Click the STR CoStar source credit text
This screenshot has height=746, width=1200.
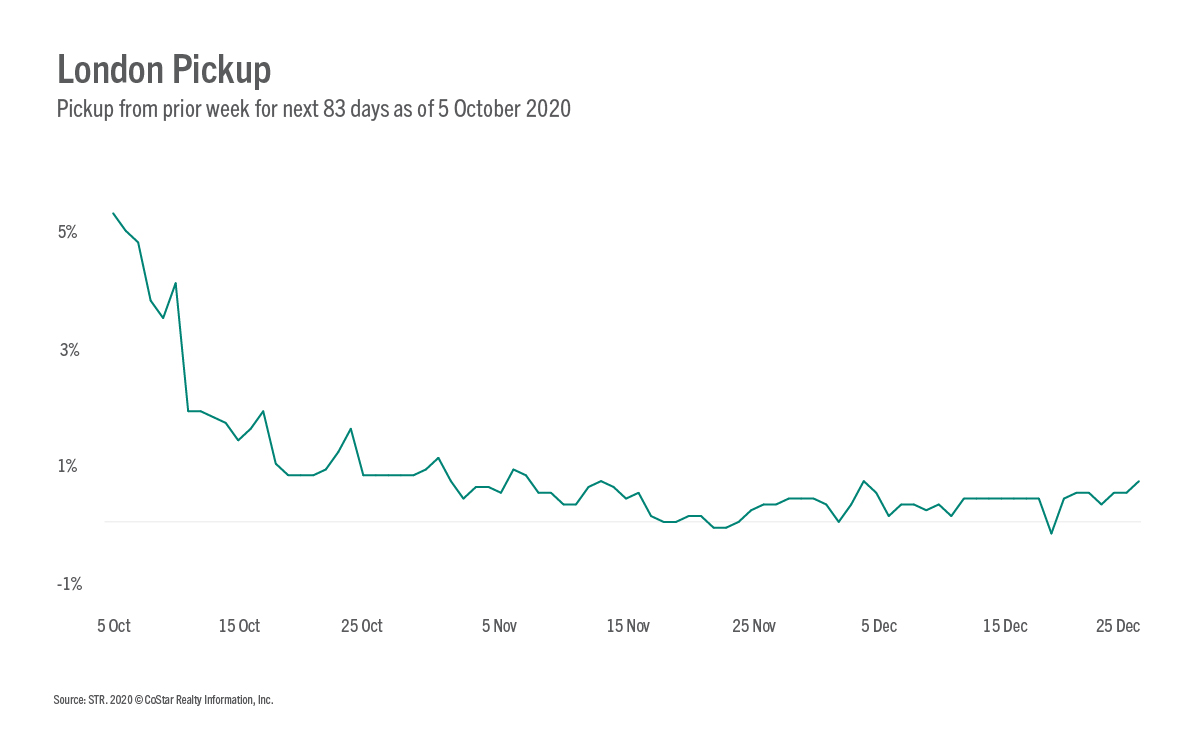163,700
